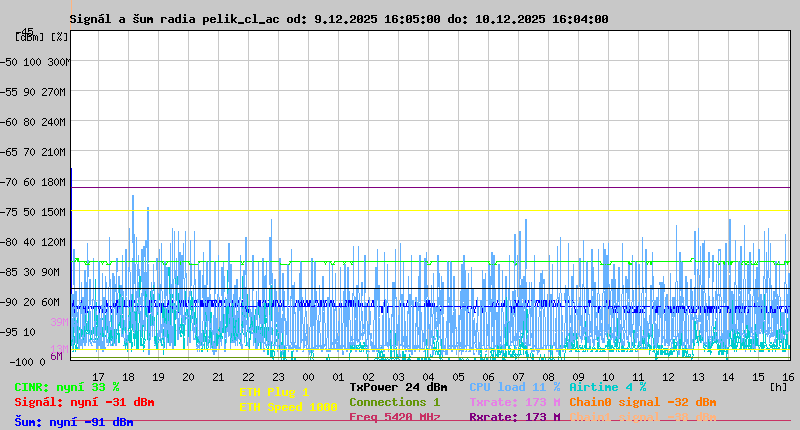Viewport: 800px width, 430px height.
Task: Click the CINR legend entry
Action: 66,387
